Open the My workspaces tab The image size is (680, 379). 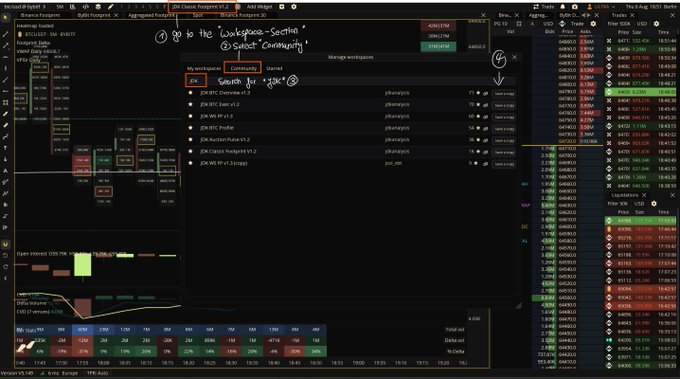click(x=204, y=68)
